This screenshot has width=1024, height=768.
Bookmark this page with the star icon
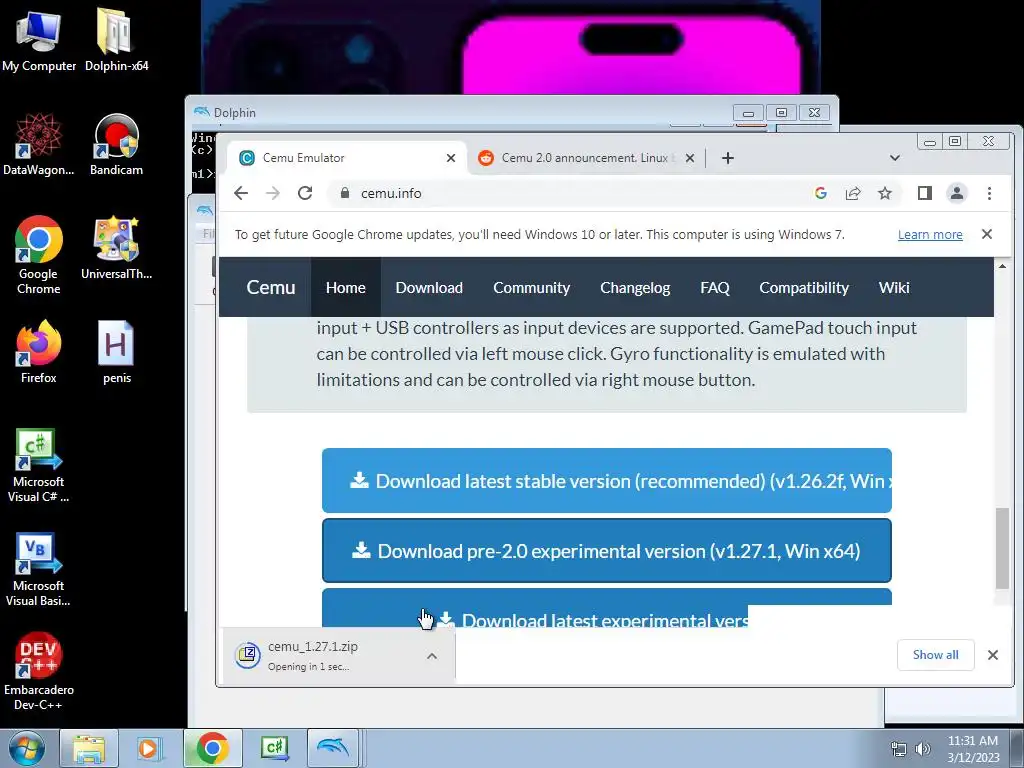click(885, 193)
